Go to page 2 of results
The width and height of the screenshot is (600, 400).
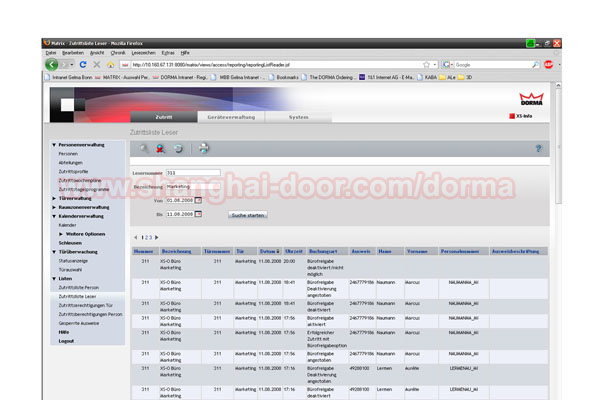point(146,237)
